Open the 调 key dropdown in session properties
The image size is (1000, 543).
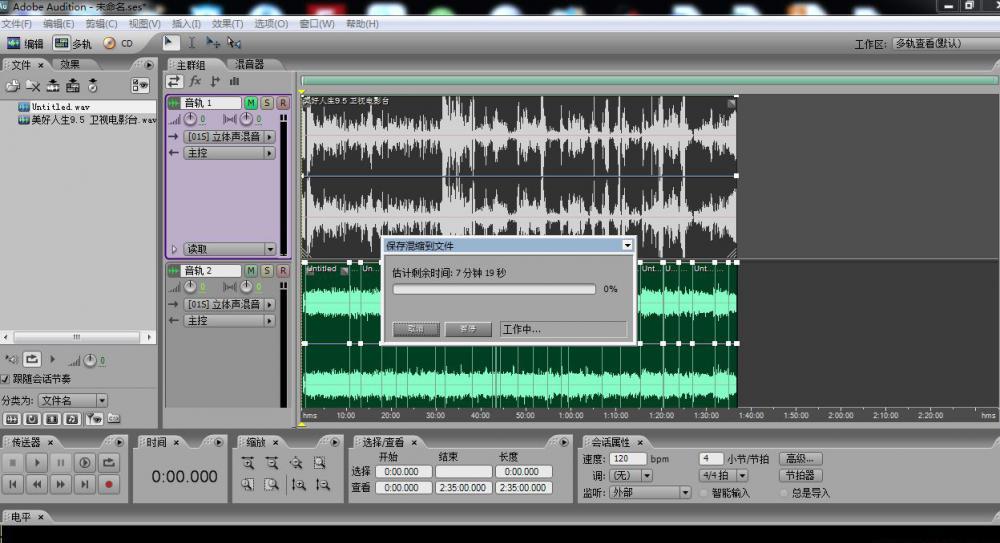pyautogui.click(x=630, y=476)
